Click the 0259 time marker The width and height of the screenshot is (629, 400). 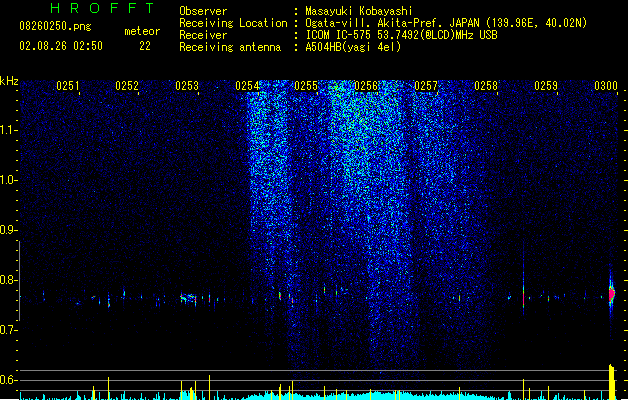point(546,86)
